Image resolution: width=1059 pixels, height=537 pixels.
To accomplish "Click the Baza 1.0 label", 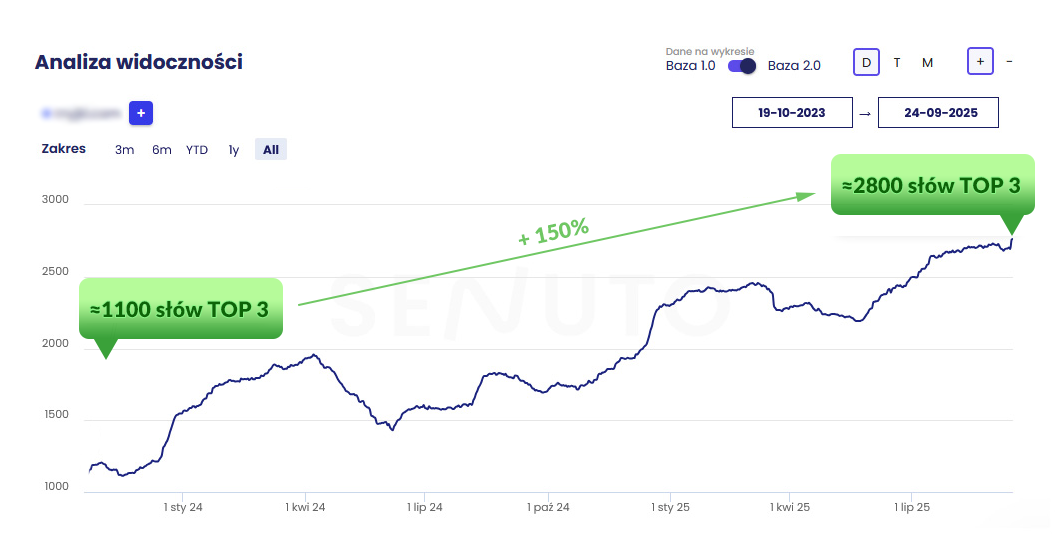I will pos(691,66).
